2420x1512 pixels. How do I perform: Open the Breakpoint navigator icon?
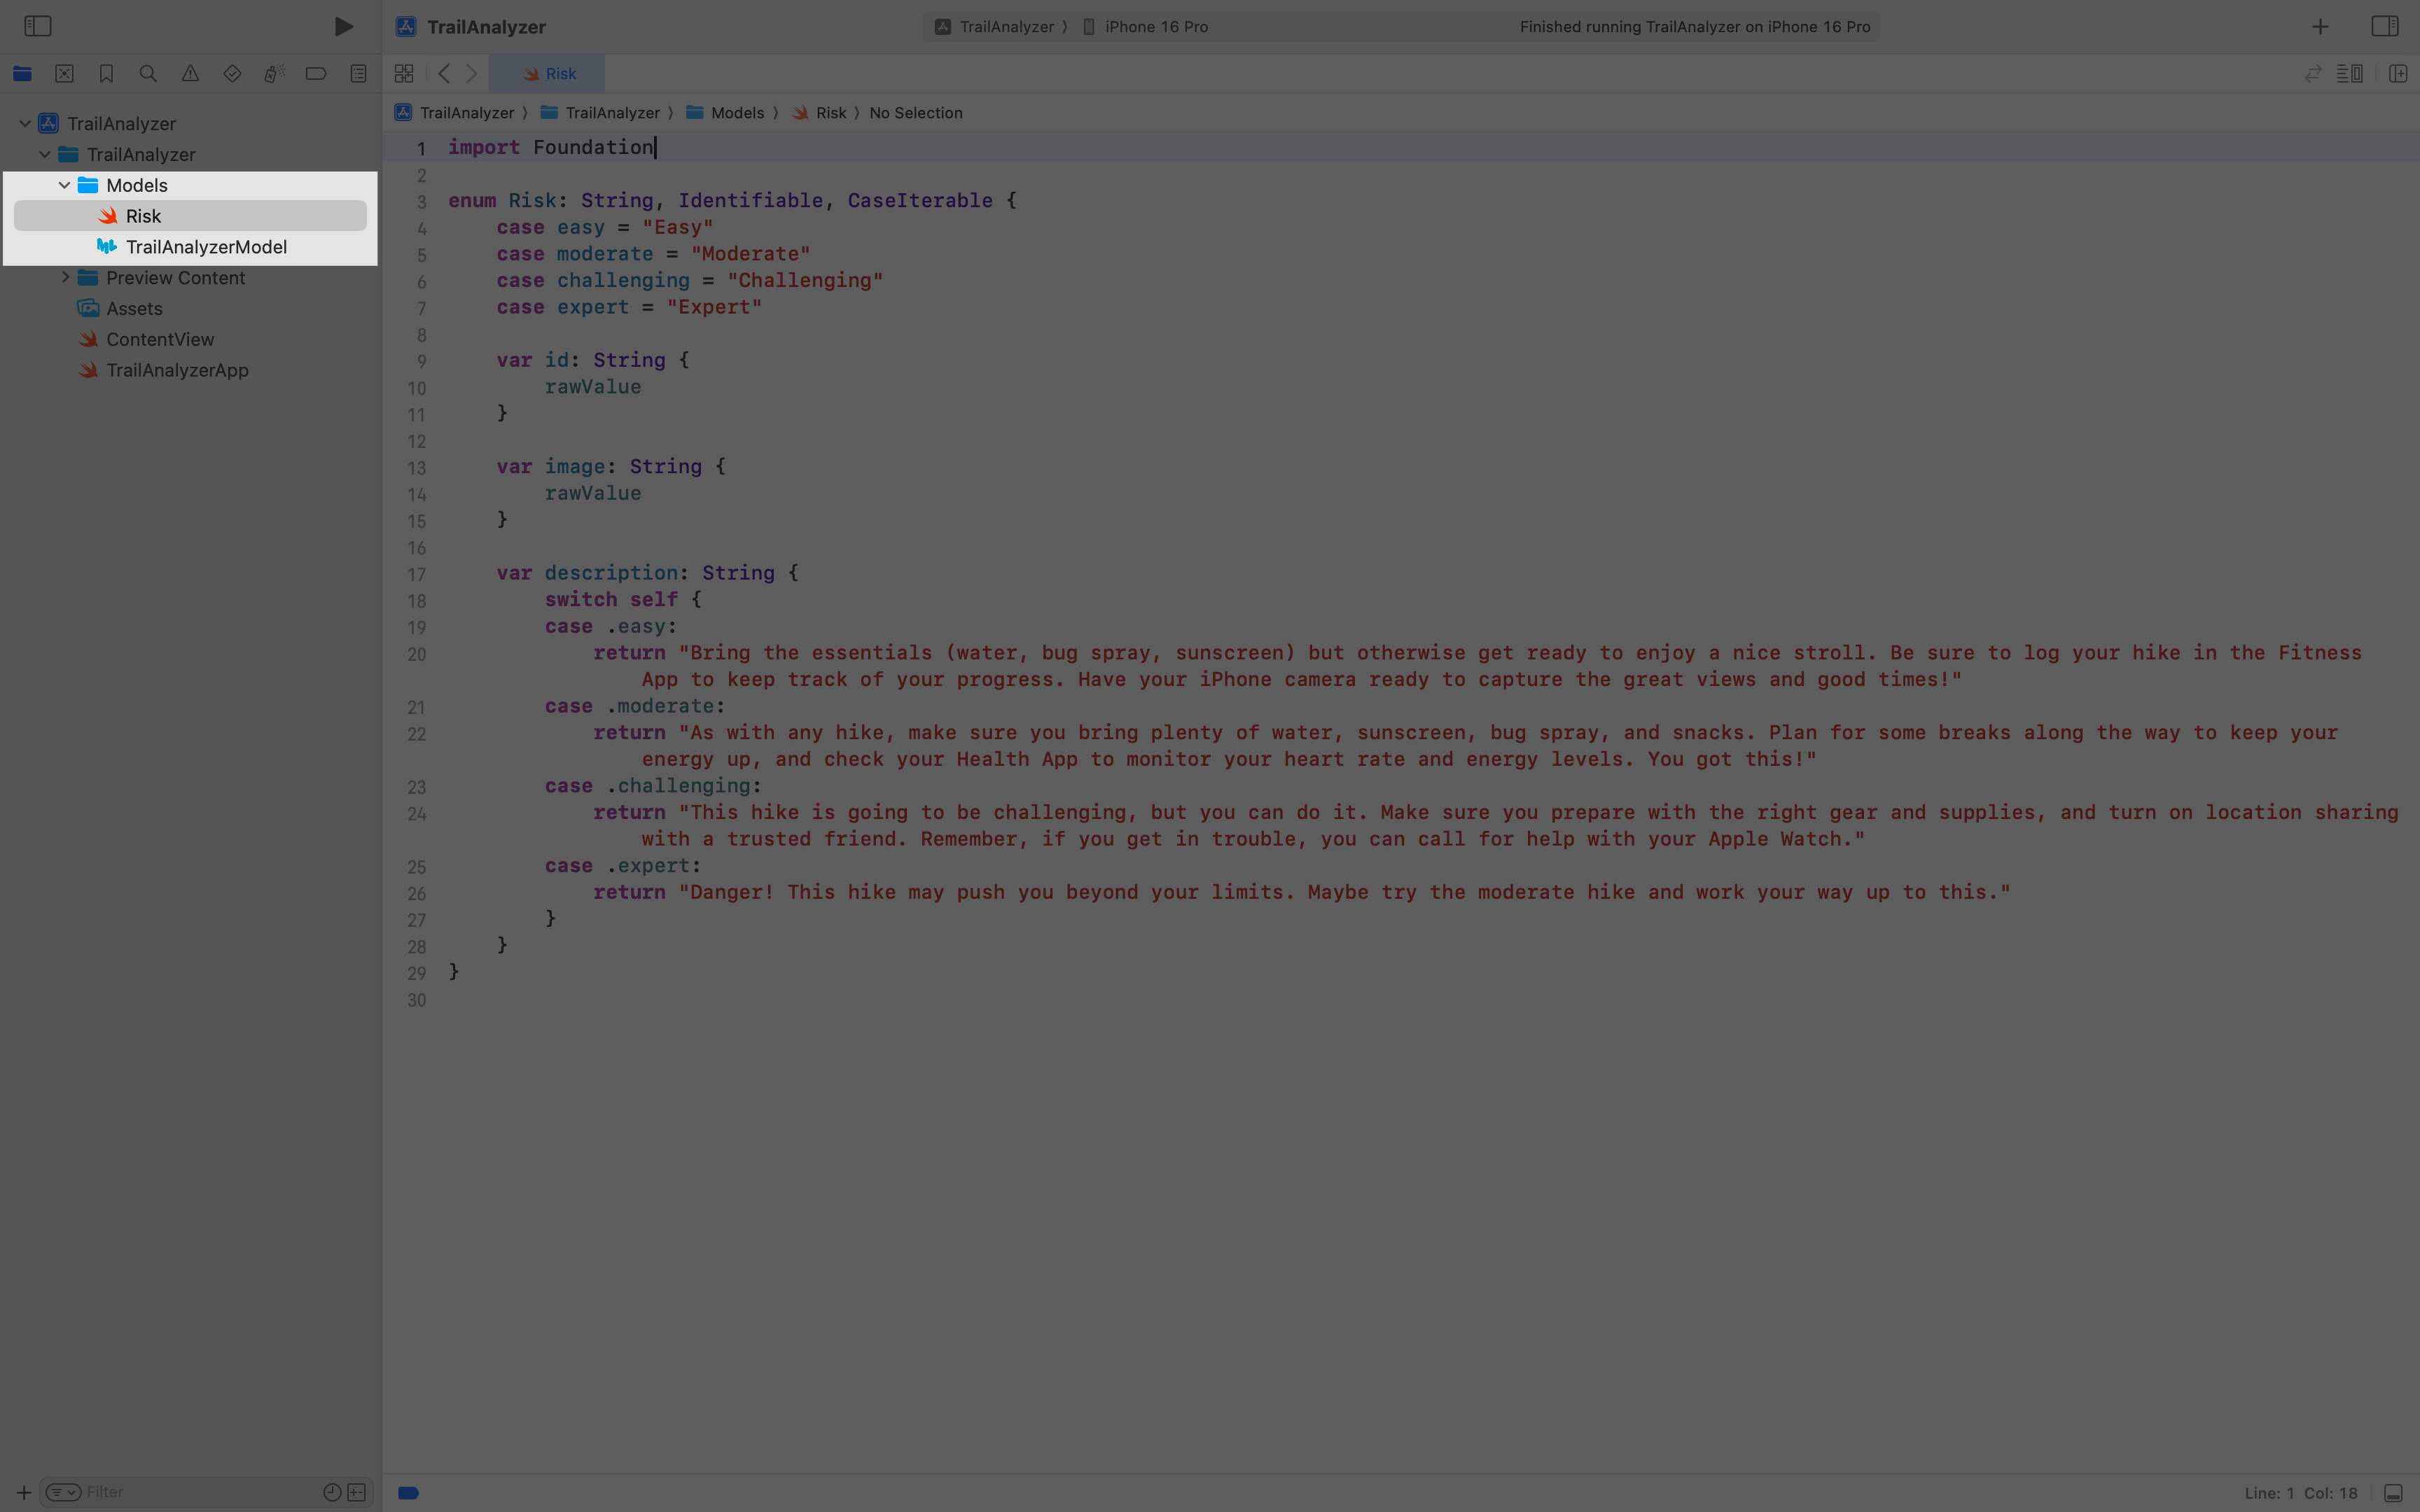tap(316, 73)
